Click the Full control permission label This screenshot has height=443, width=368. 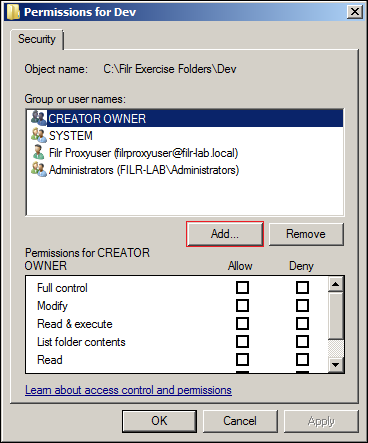[62, 288]
